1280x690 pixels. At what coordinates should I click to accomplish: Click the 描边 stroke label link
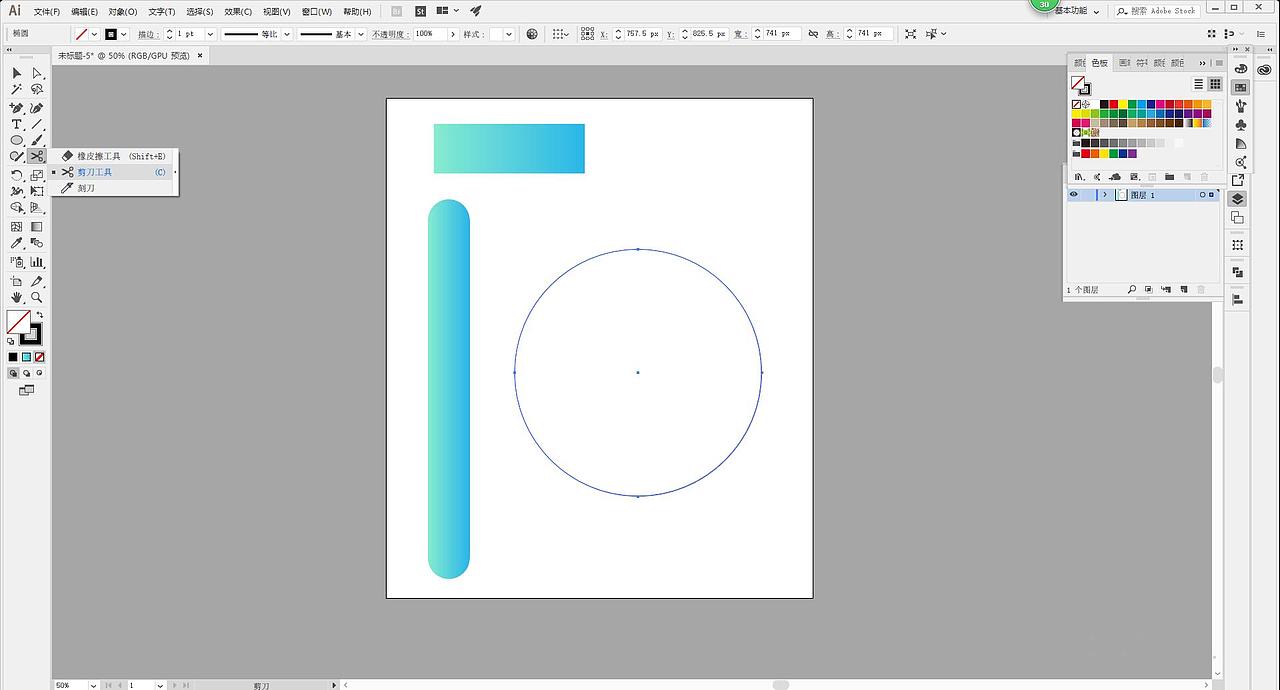pos(148,34)
